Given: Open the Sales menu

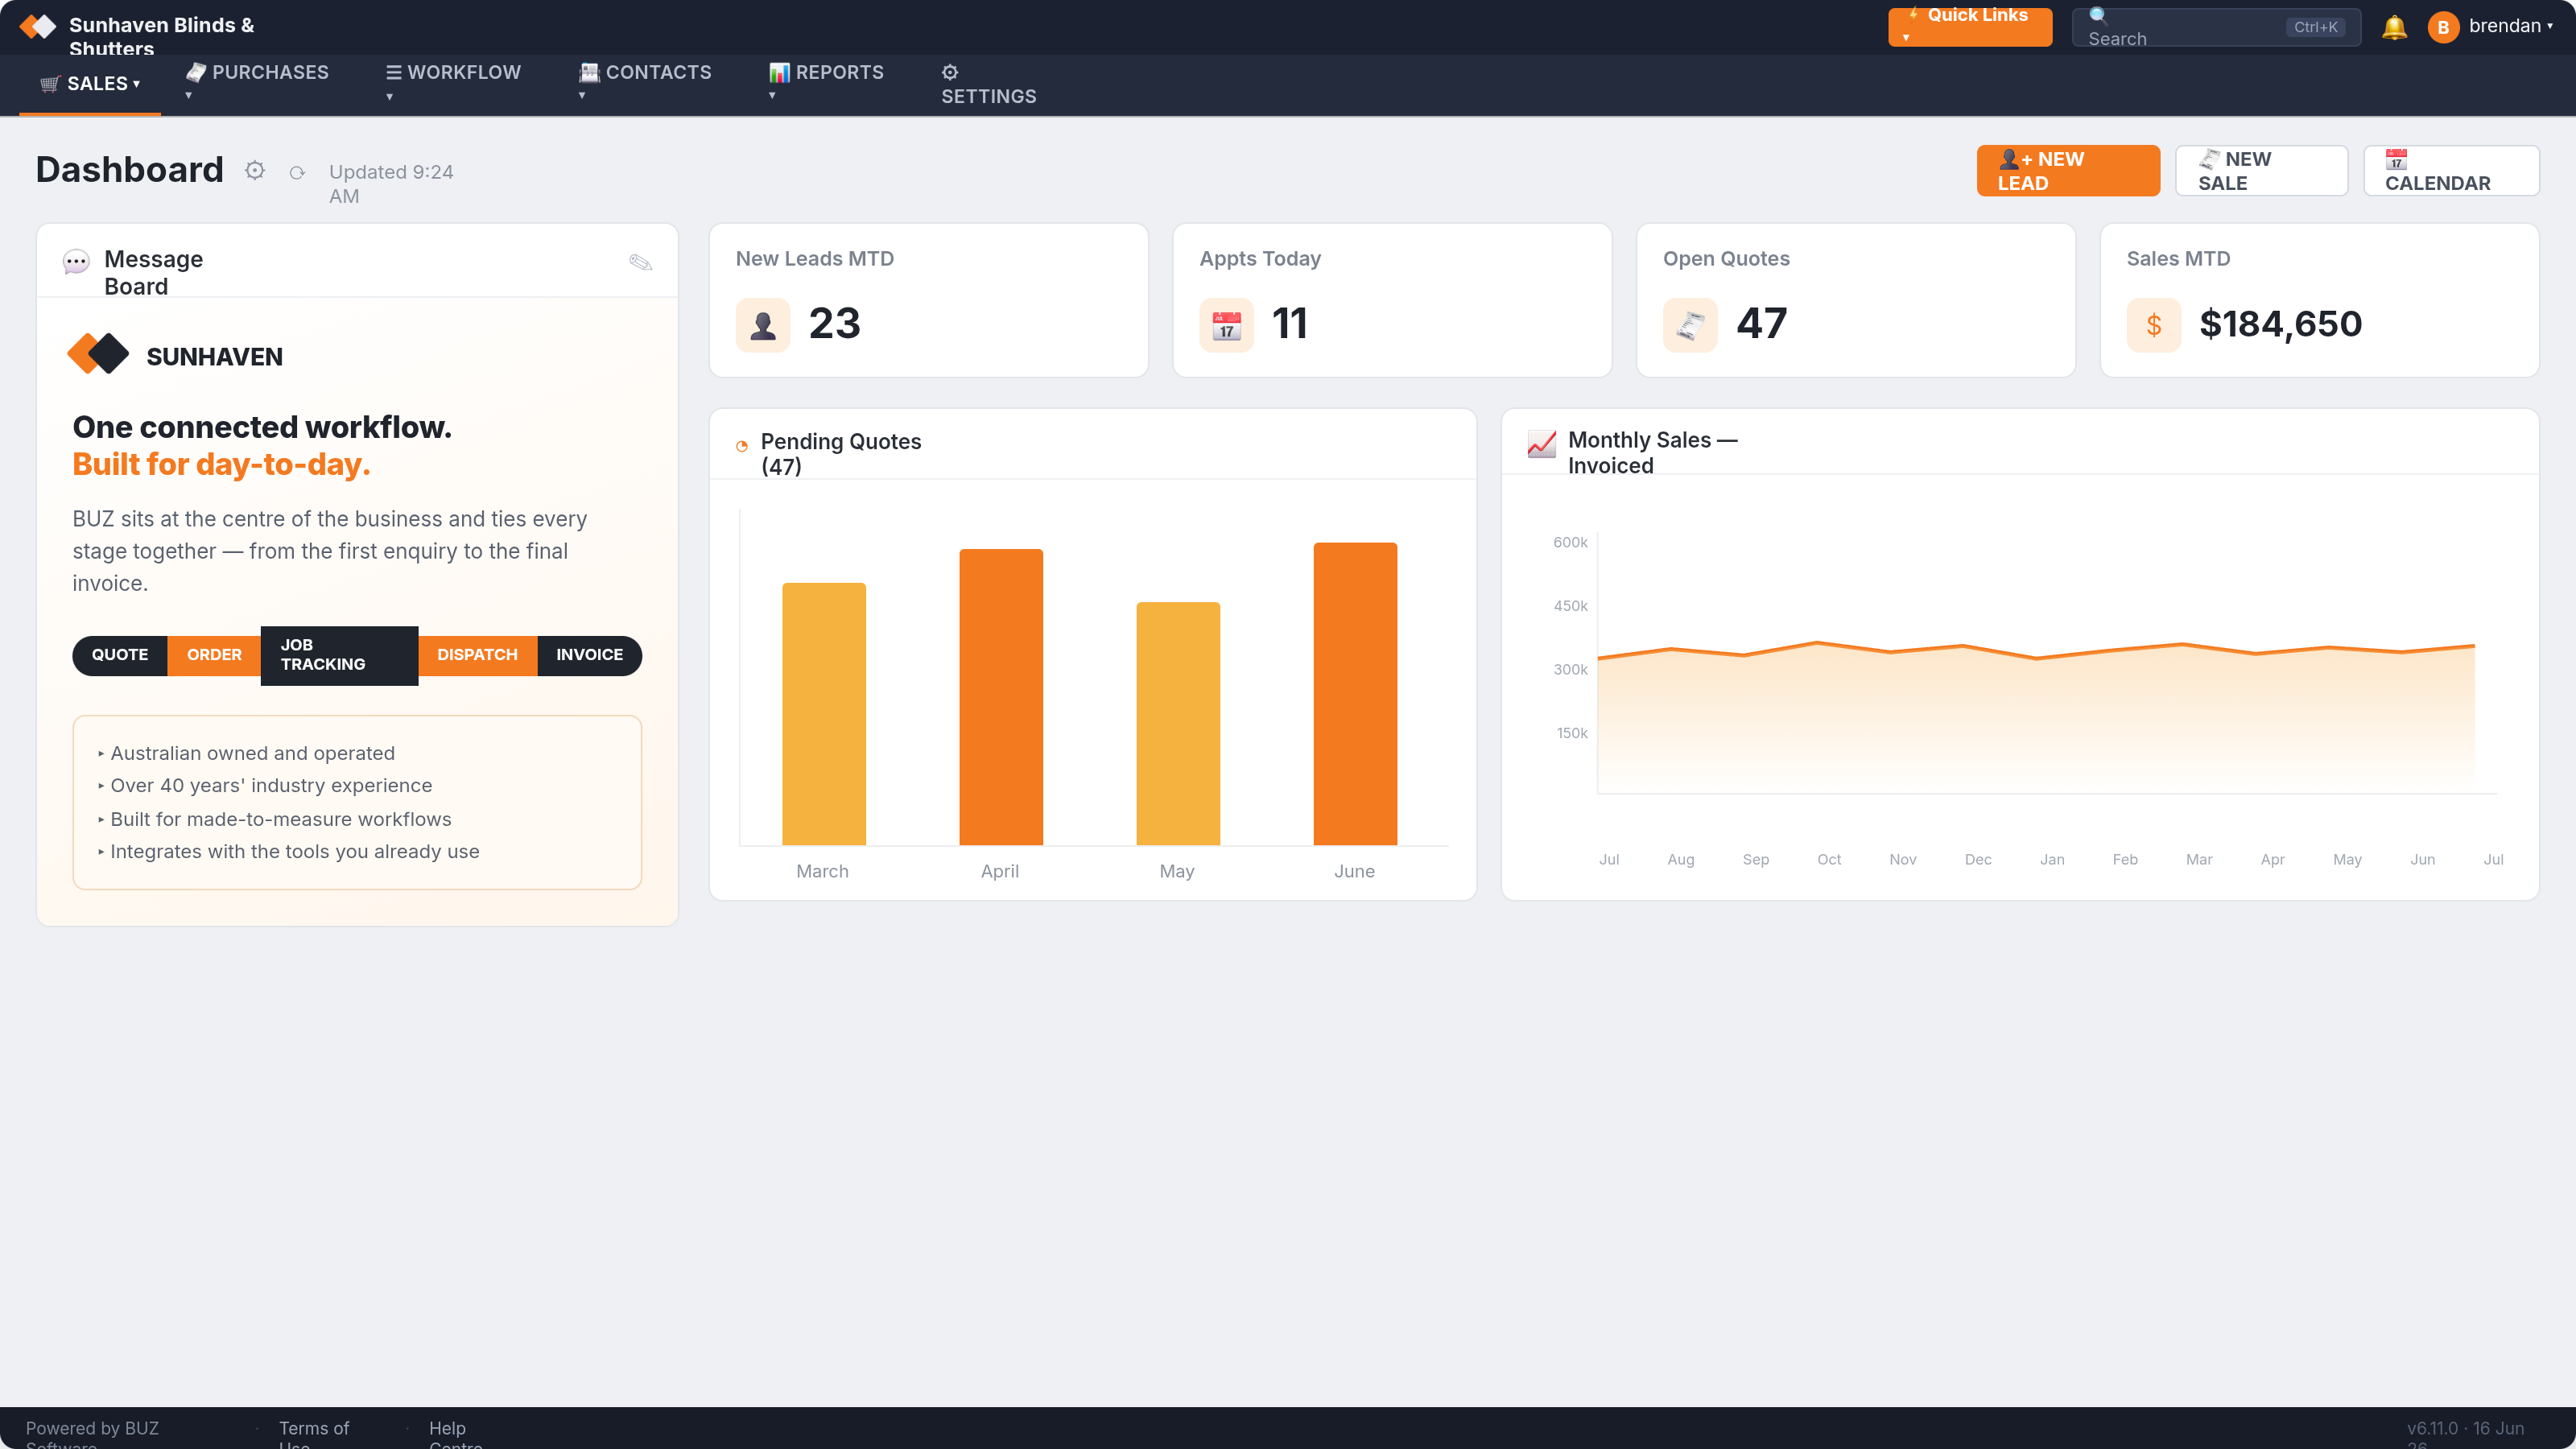Looking at the screenshot, I should tap(90, 84).
